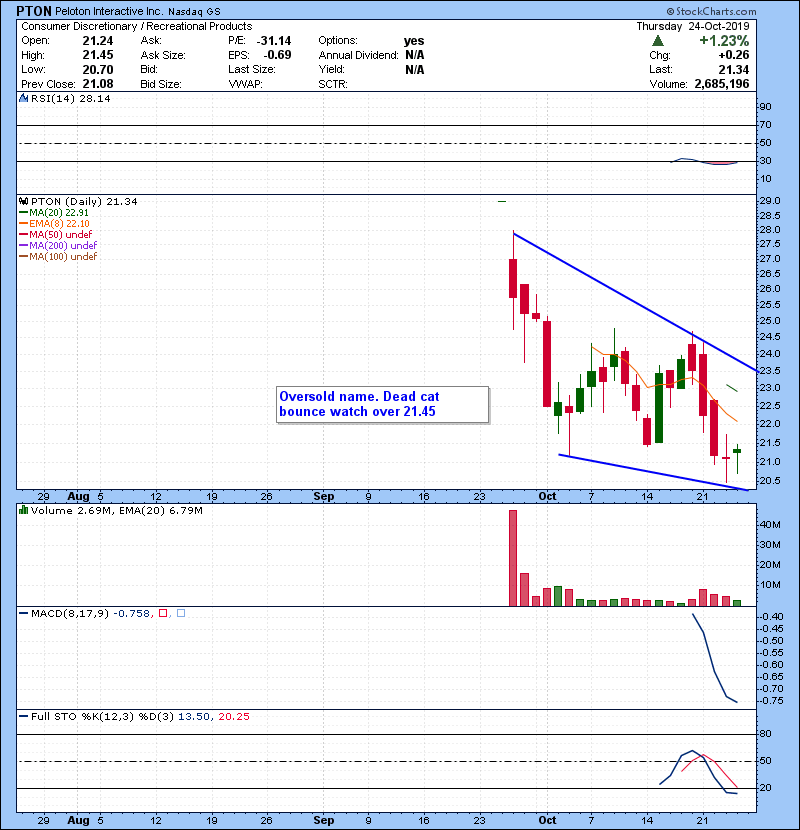800x830 pixels.
Task: Click the candlestick icon beside PTON (Daily)
Action: pyautogui.click(x=23, y=201)
